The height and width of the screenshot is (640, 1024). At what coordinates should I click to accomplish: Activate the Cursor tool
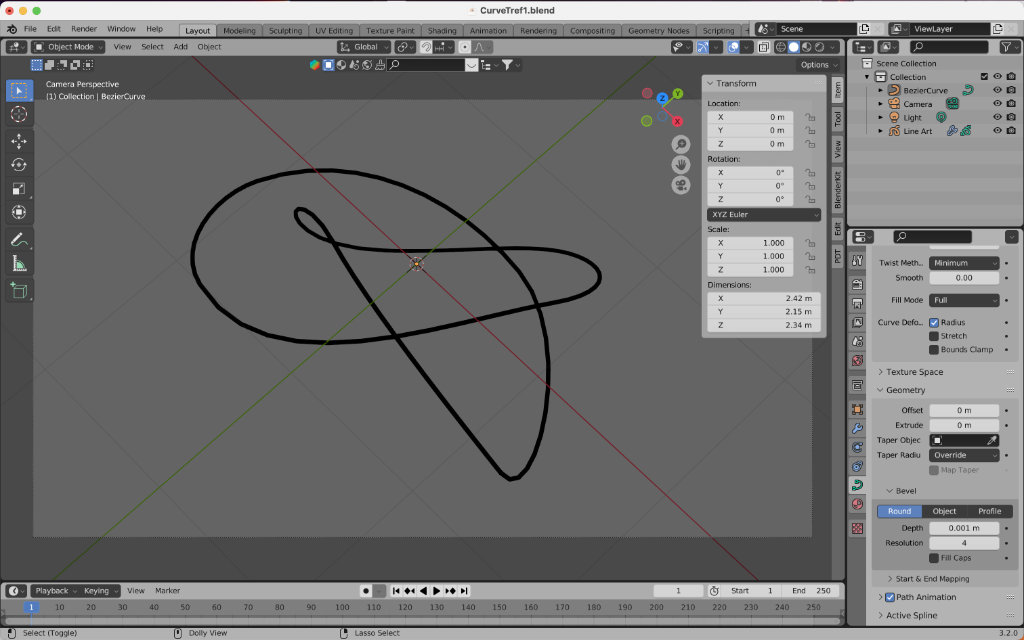tap(19, 114)
